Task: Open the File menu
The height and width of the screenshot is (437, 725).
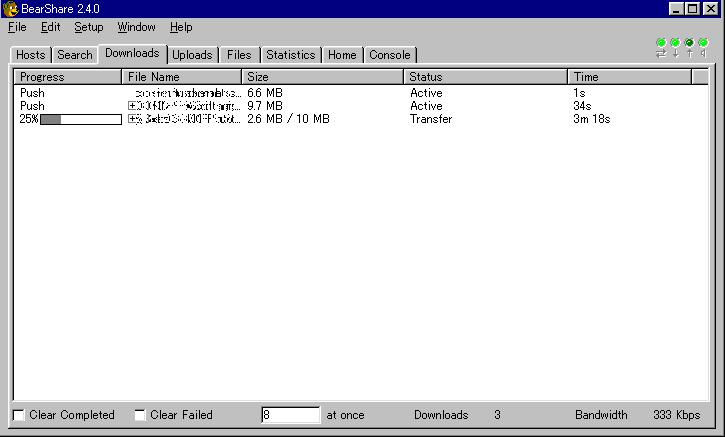Action: pos(17,27)
